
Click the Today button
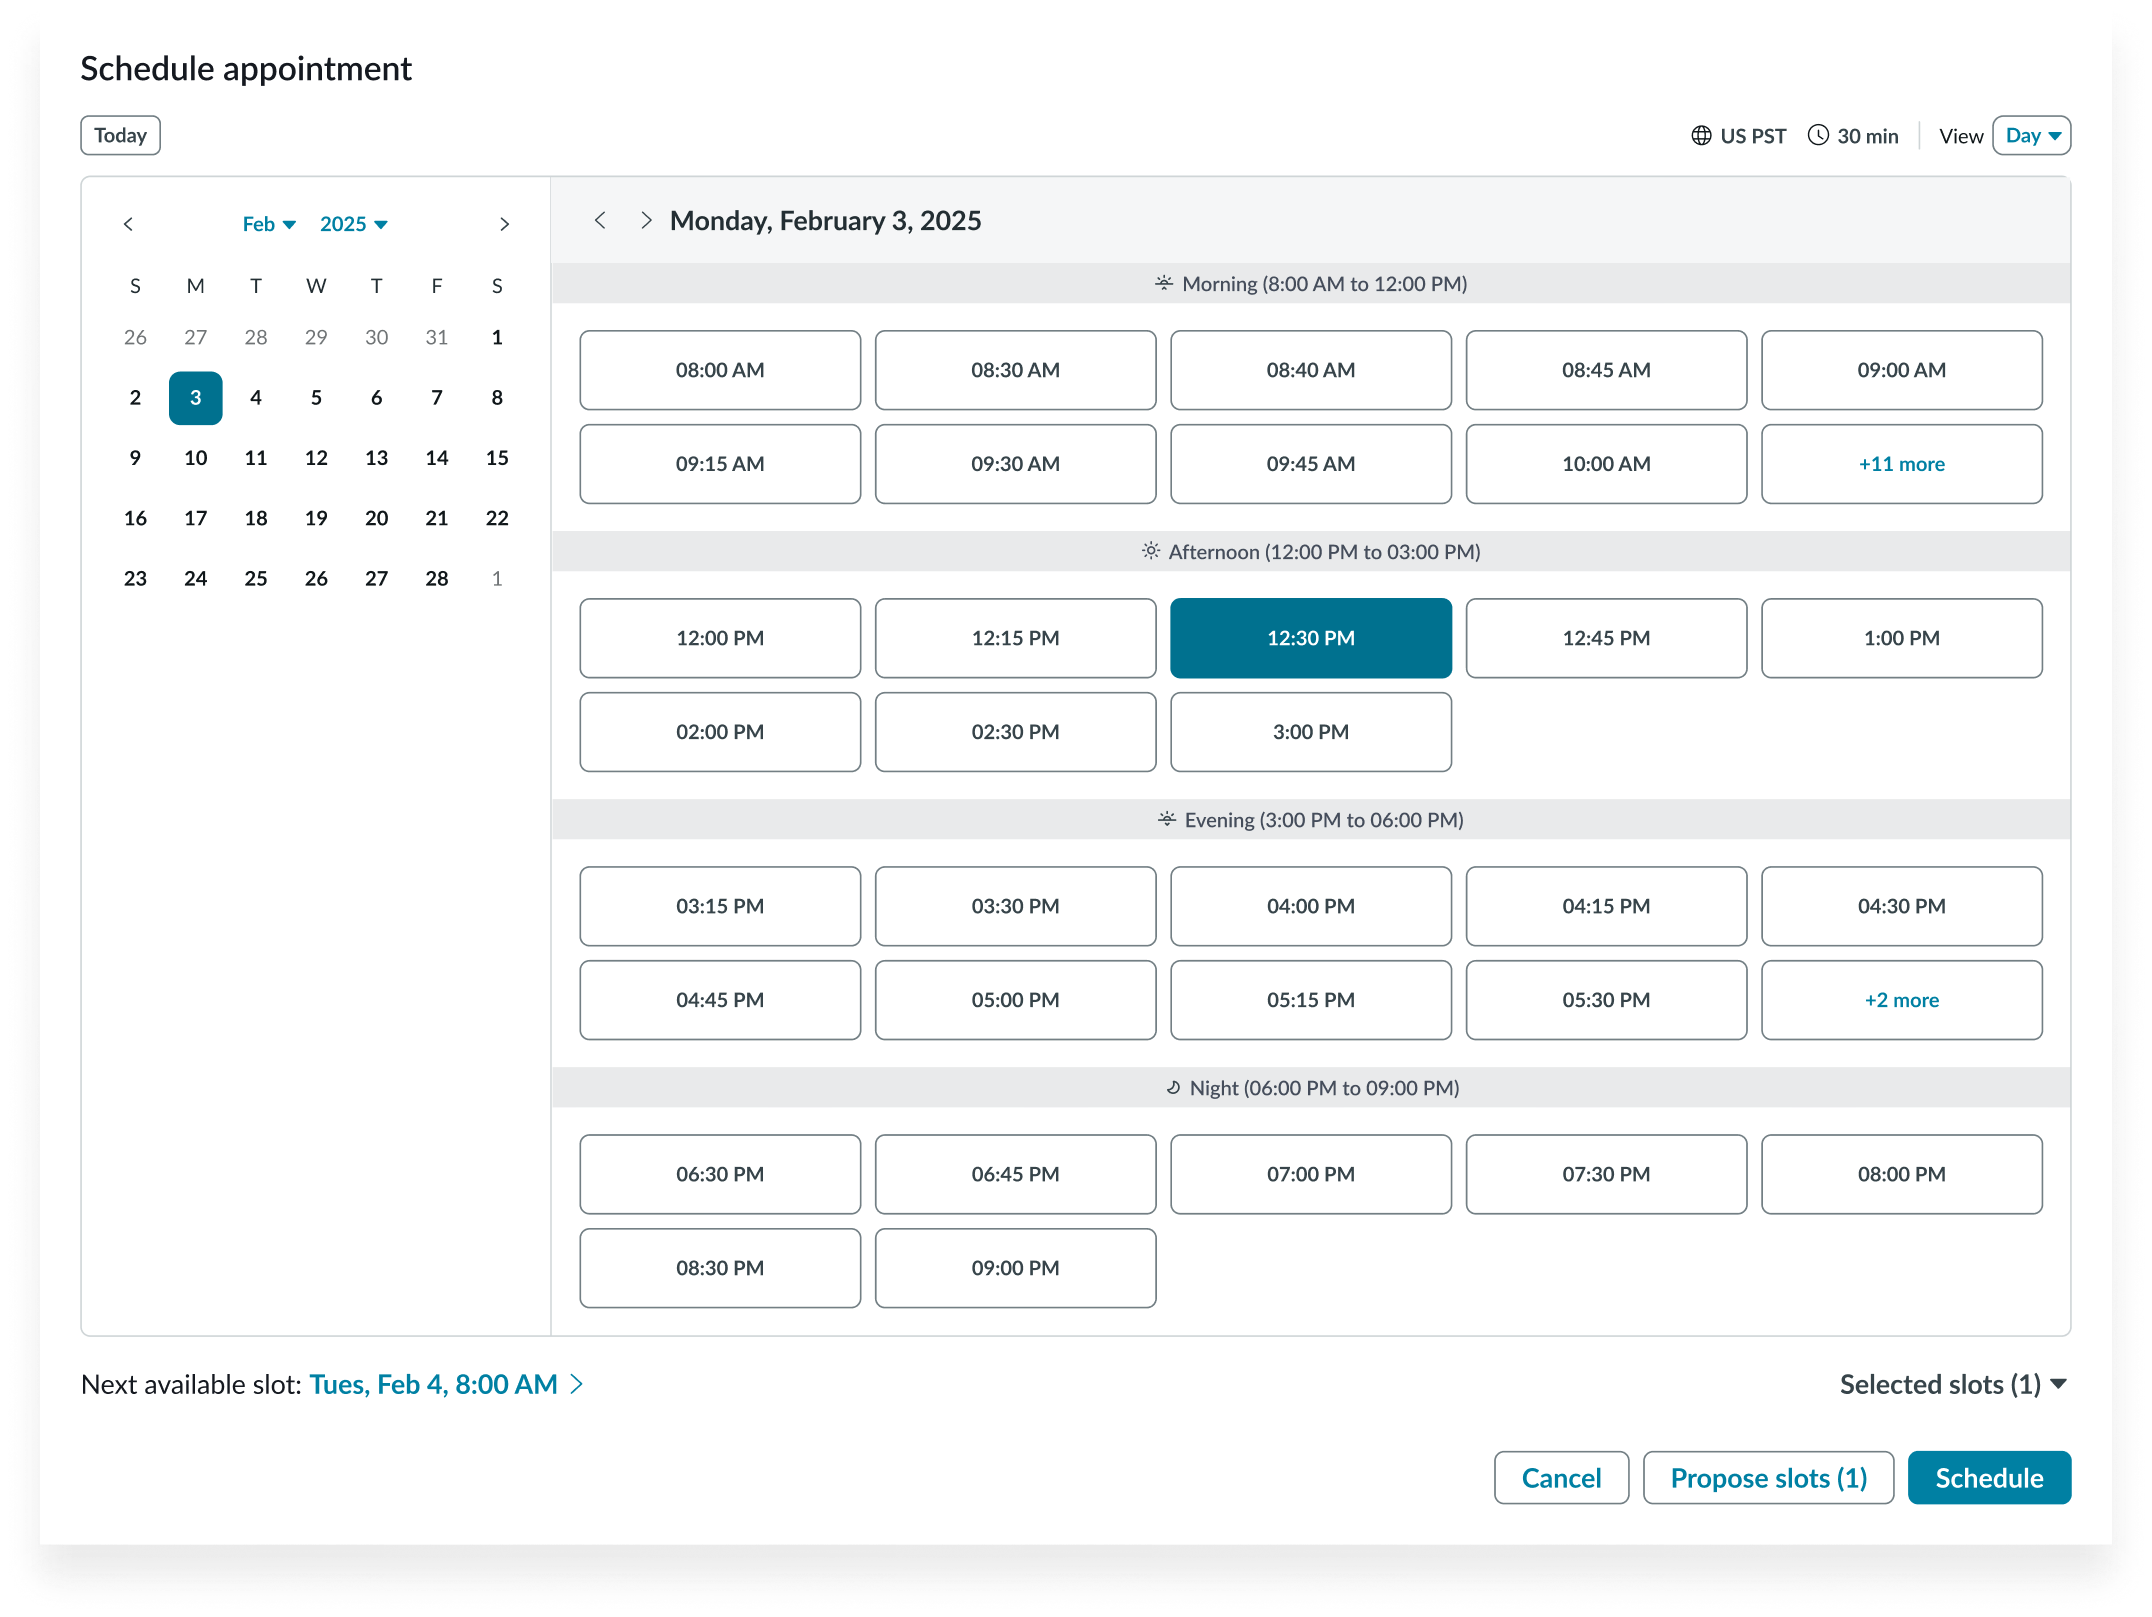click(120, 135)
